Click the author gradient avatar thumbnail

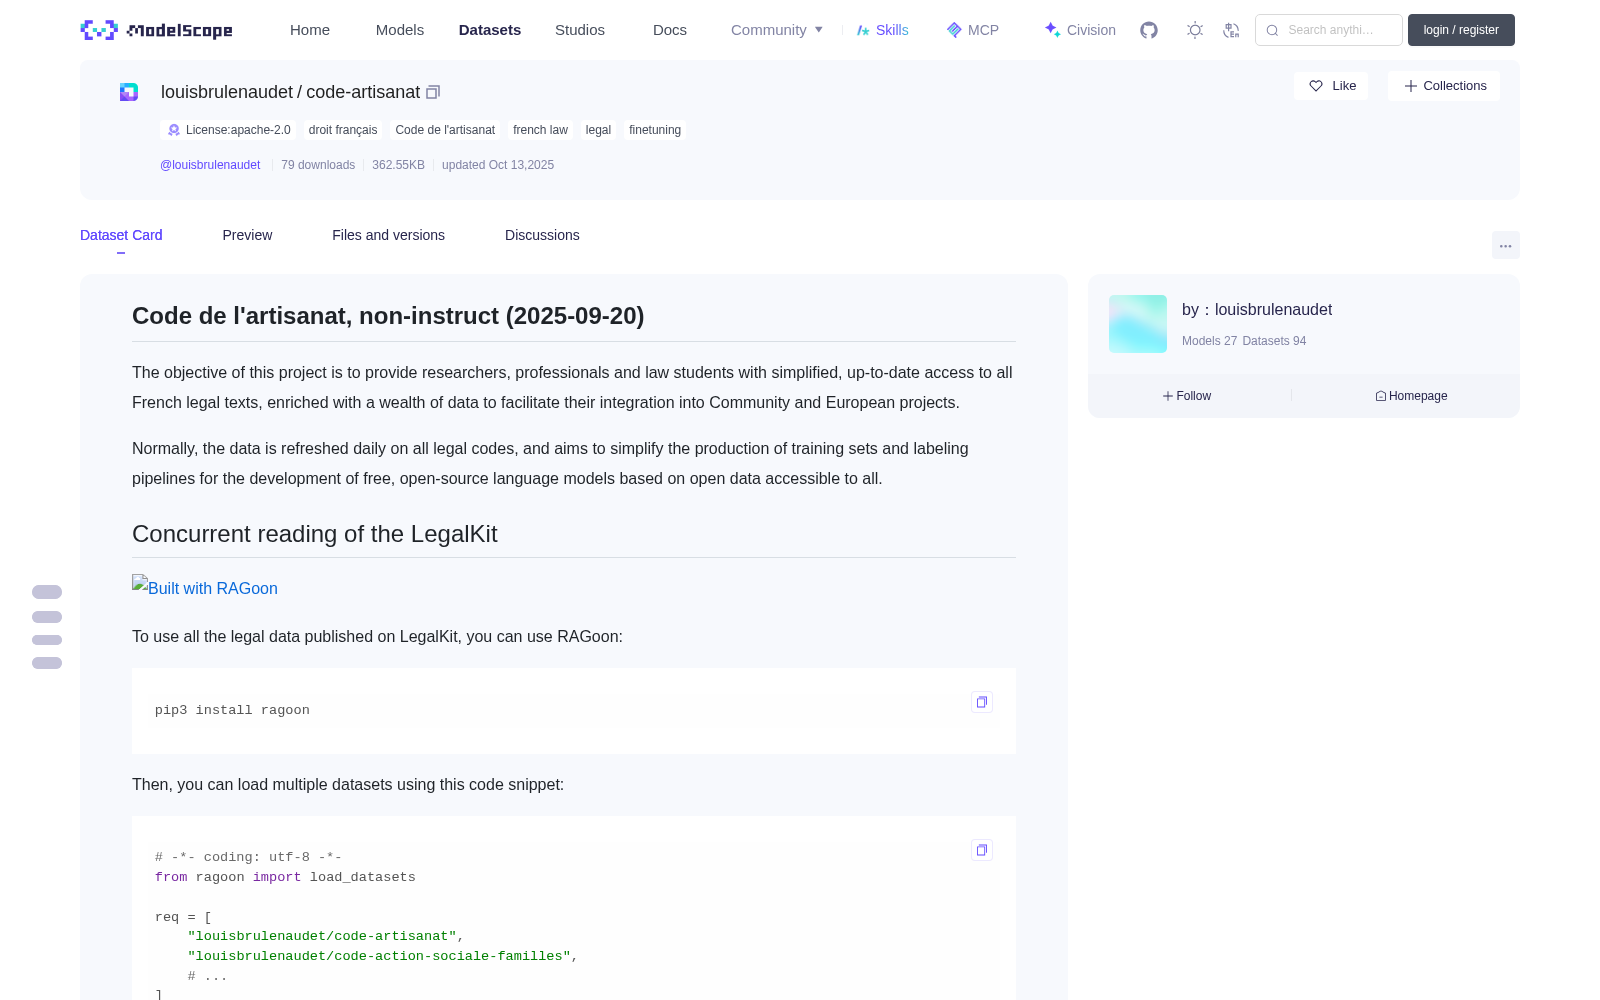1138,324
